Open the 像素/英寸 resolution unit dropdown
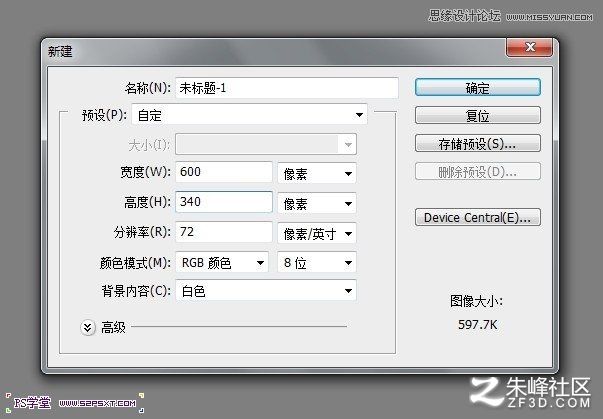Screen dimensions: 603x419 point(316,233)
